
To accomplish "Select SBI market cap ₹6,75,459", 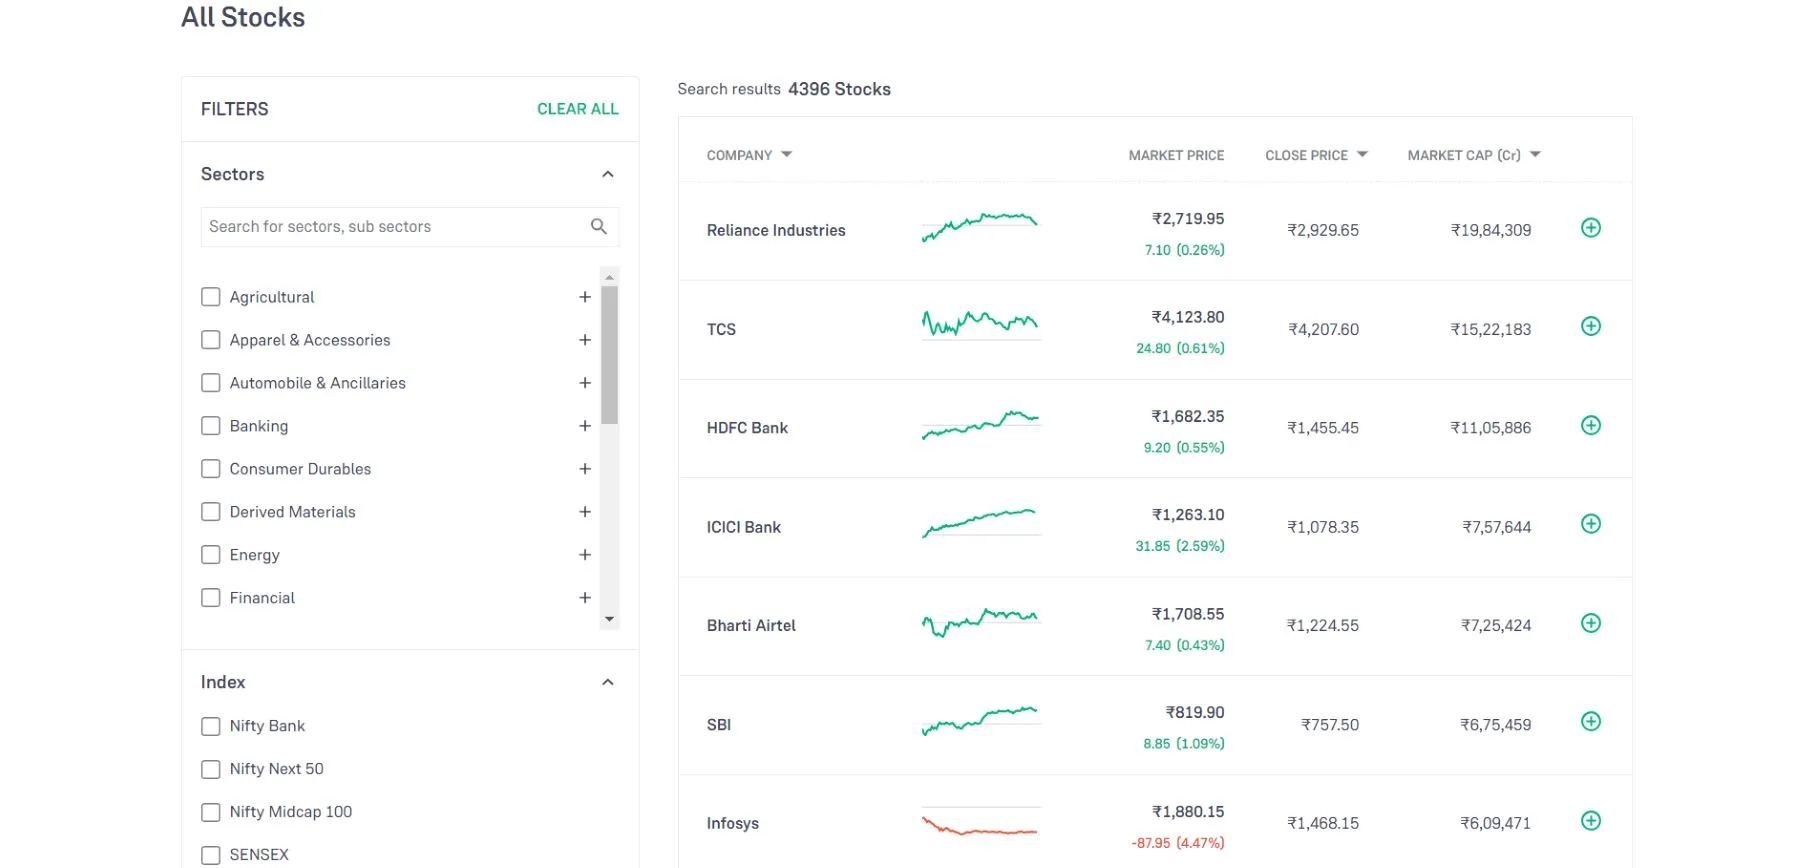I will (1495, 725).
